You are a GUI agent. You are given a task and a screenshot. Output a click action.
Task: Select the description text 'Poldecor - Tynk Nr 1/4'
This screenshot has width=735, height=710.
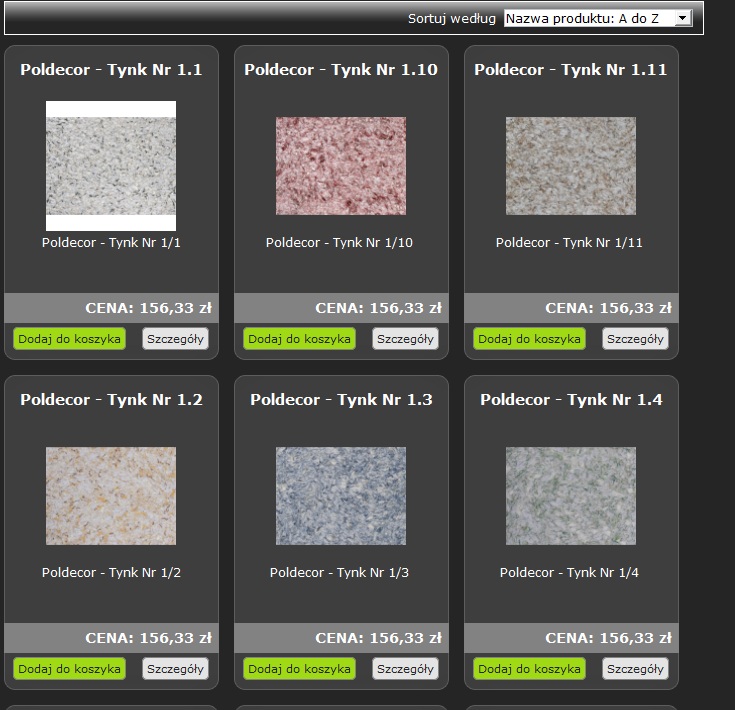coord(569,573)
